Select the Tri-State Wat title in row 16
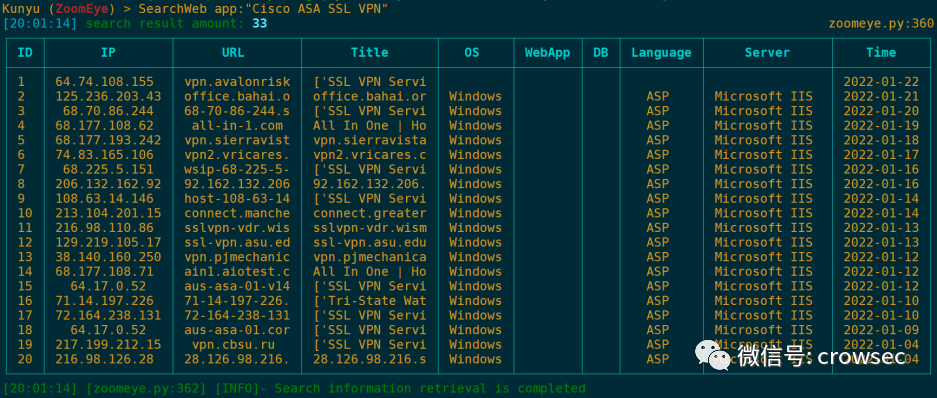The image size is (937, 398). pos(369,301)
